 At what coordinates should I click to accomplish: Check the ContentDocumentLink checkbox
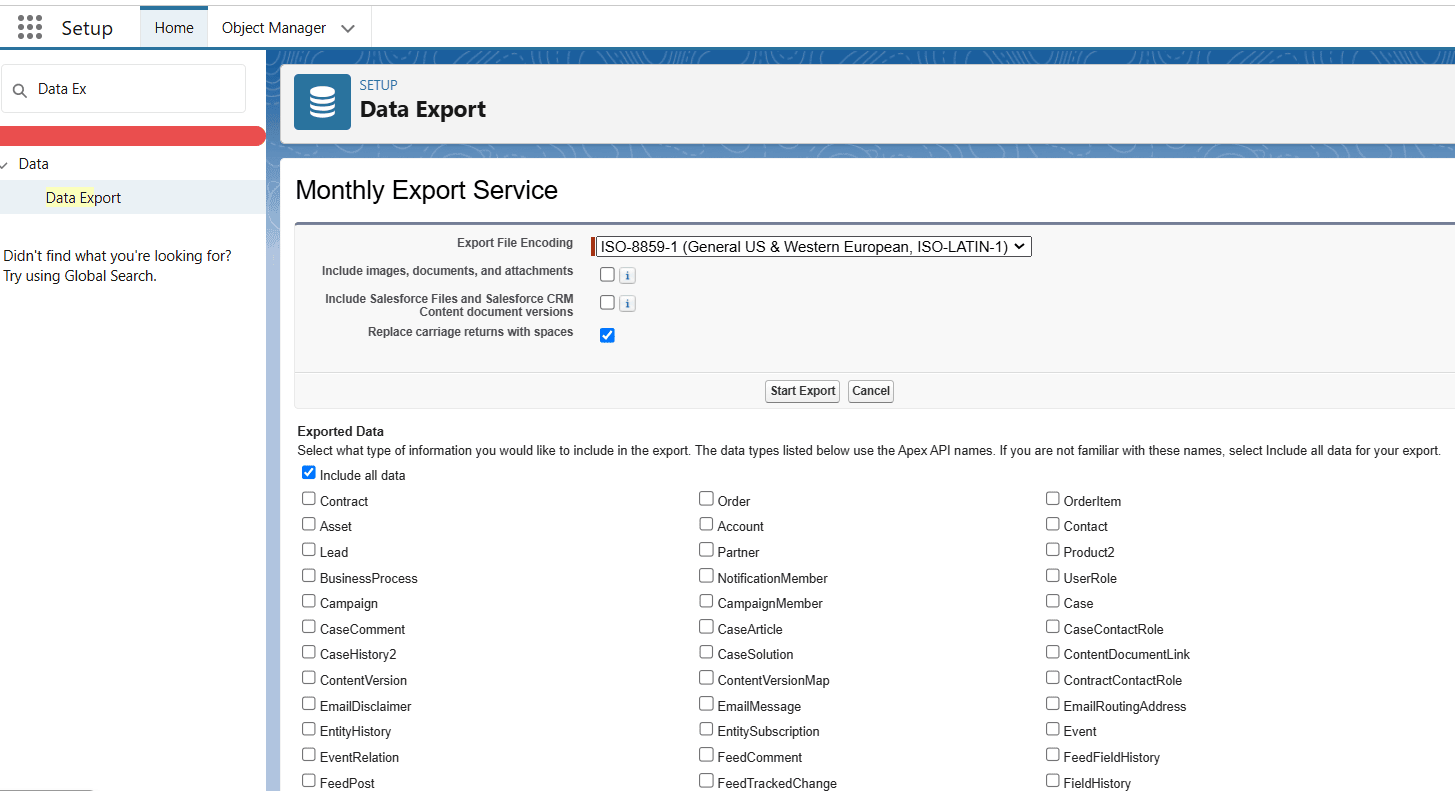[1053, 652]
